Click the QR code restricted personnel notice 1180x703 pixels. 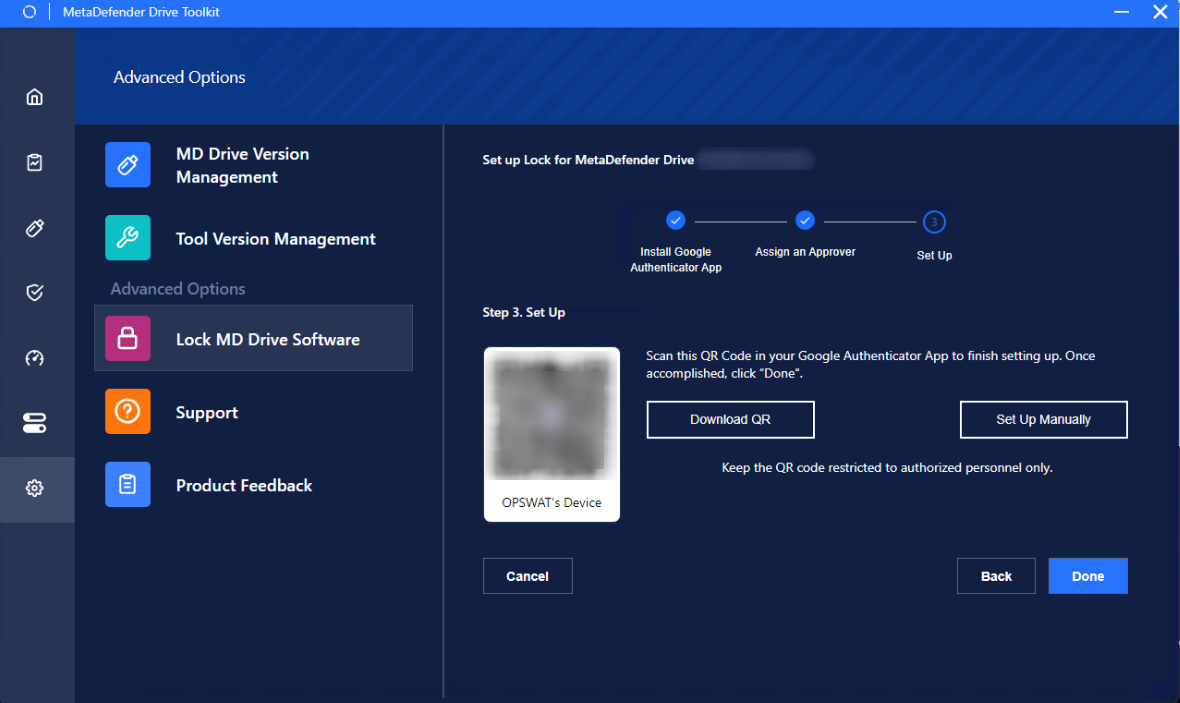(887, 467)
